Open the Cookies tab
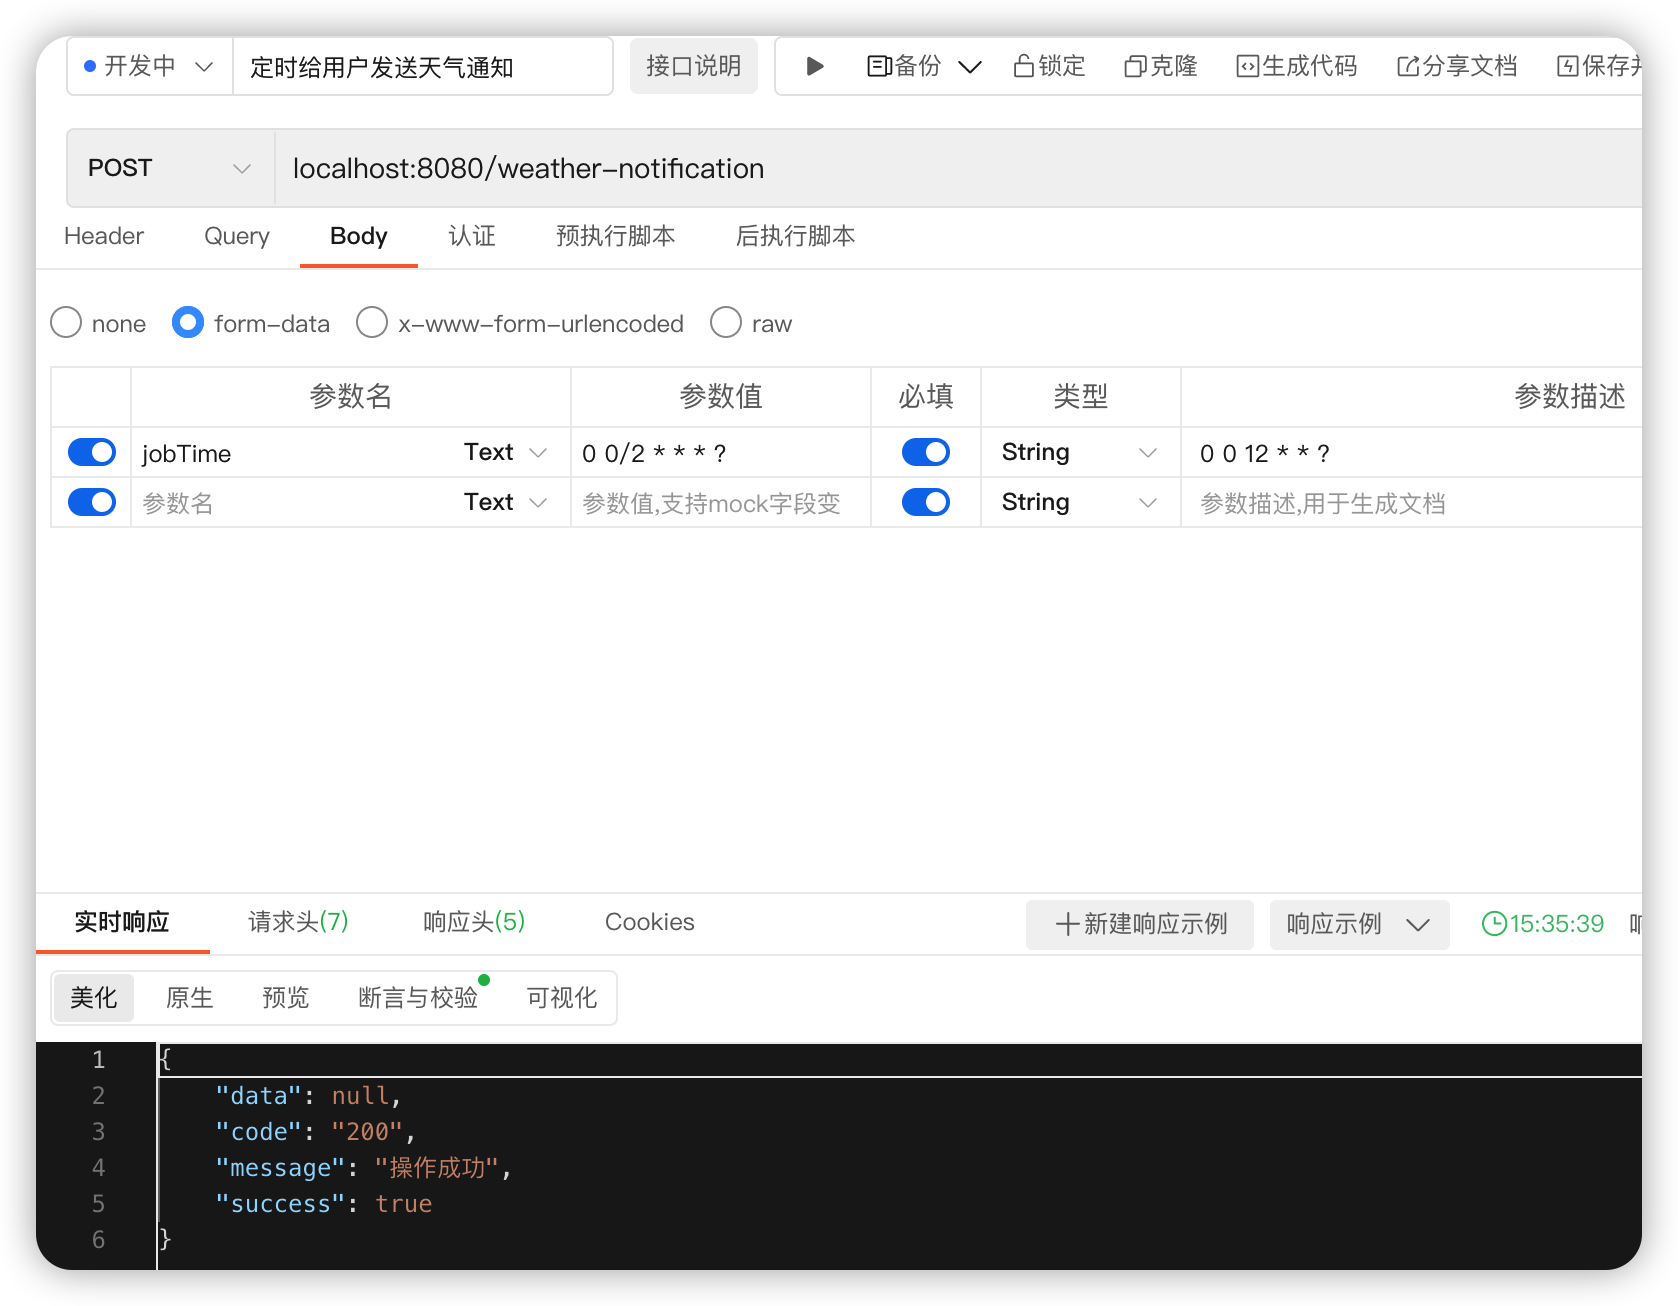 (x=649, y=922)
